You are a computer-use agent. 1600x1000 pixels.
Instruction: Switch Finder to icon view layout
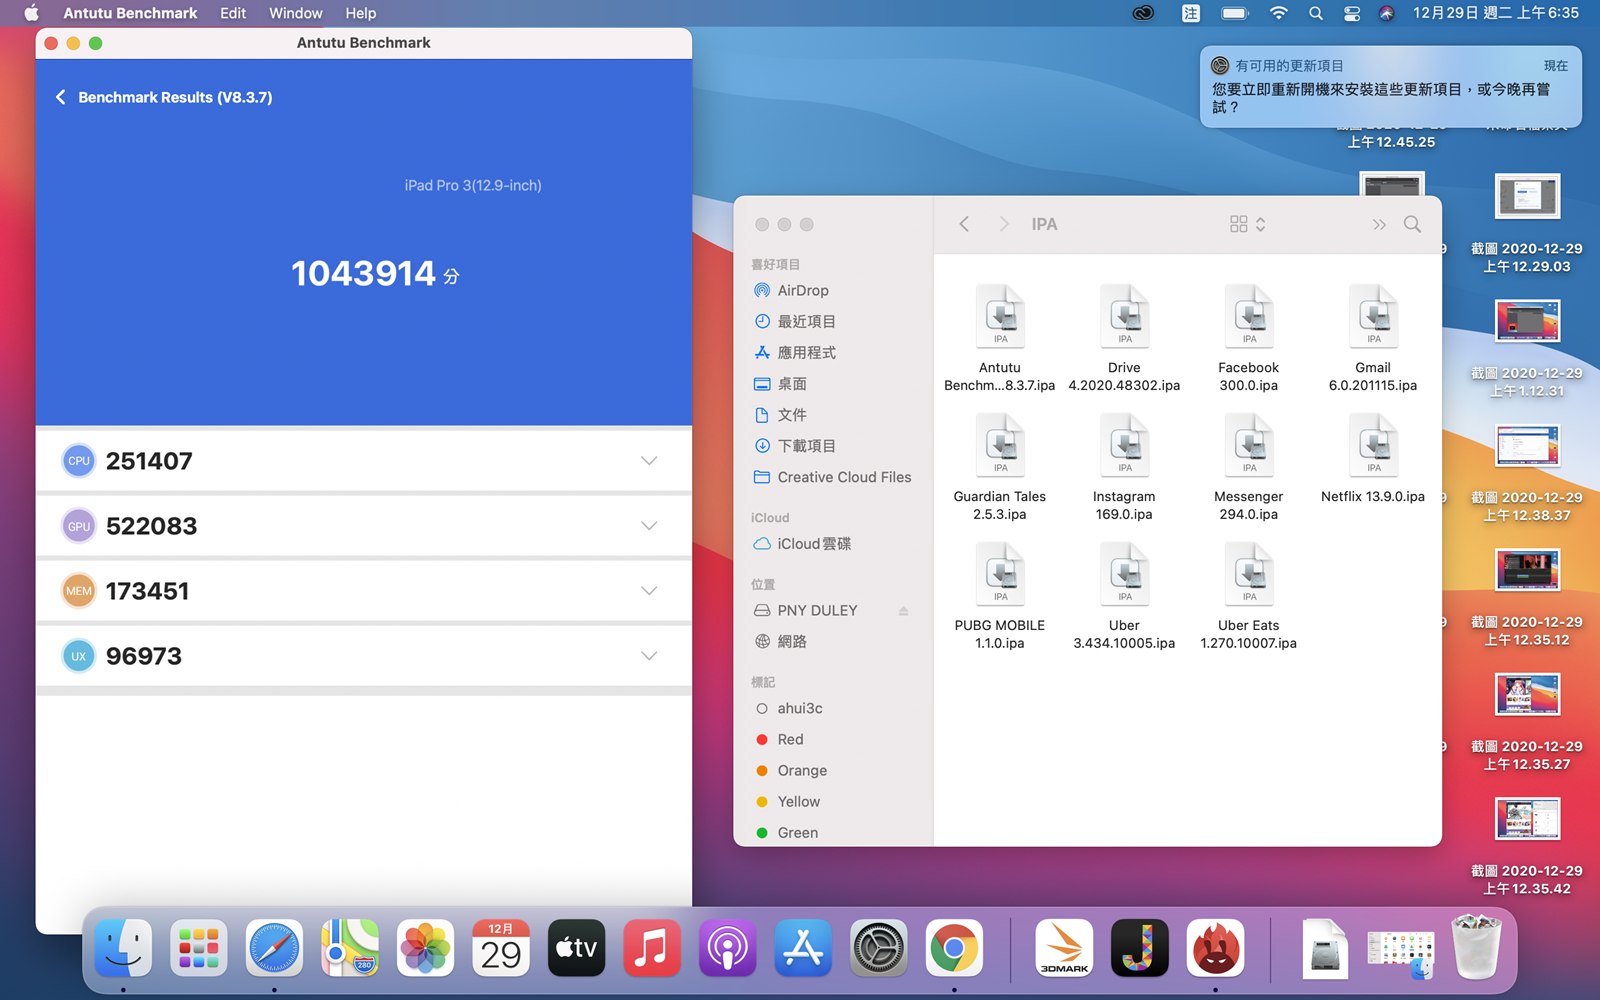pos(1237,224)
